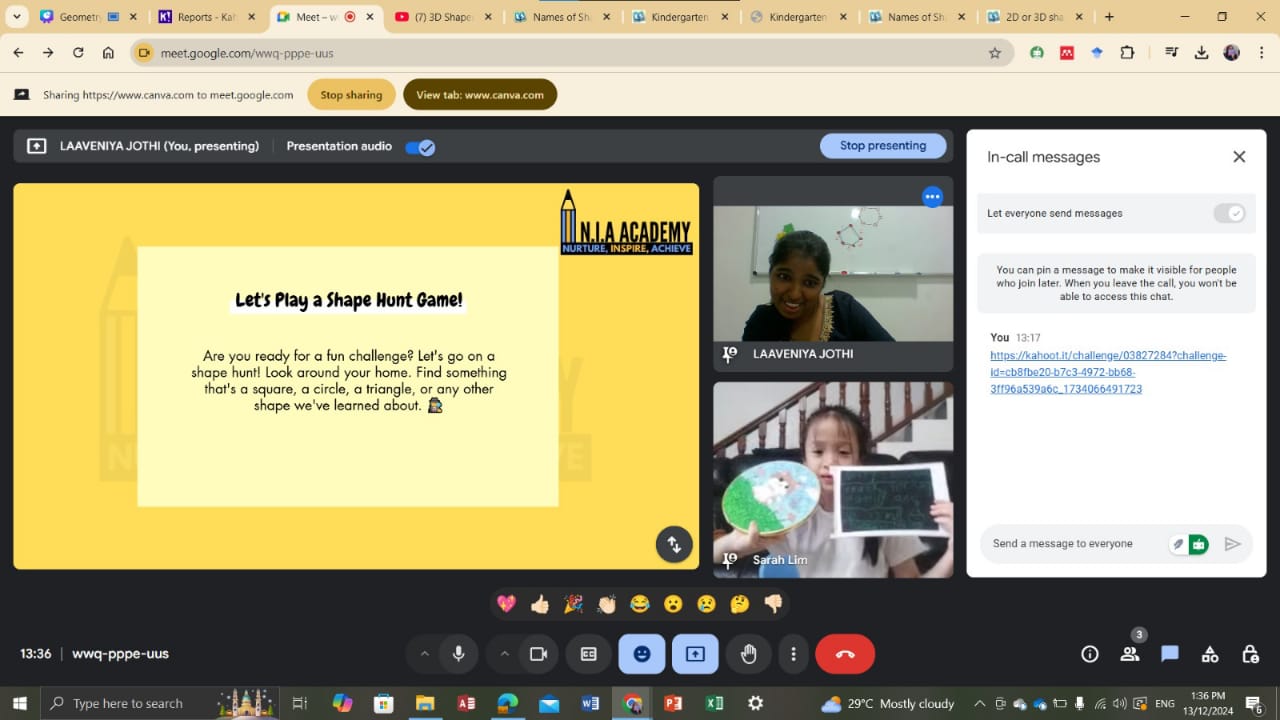This screenshot has height=720, width=1280.
Task: Open the people participants panel
Action: tap(1130, 654)
